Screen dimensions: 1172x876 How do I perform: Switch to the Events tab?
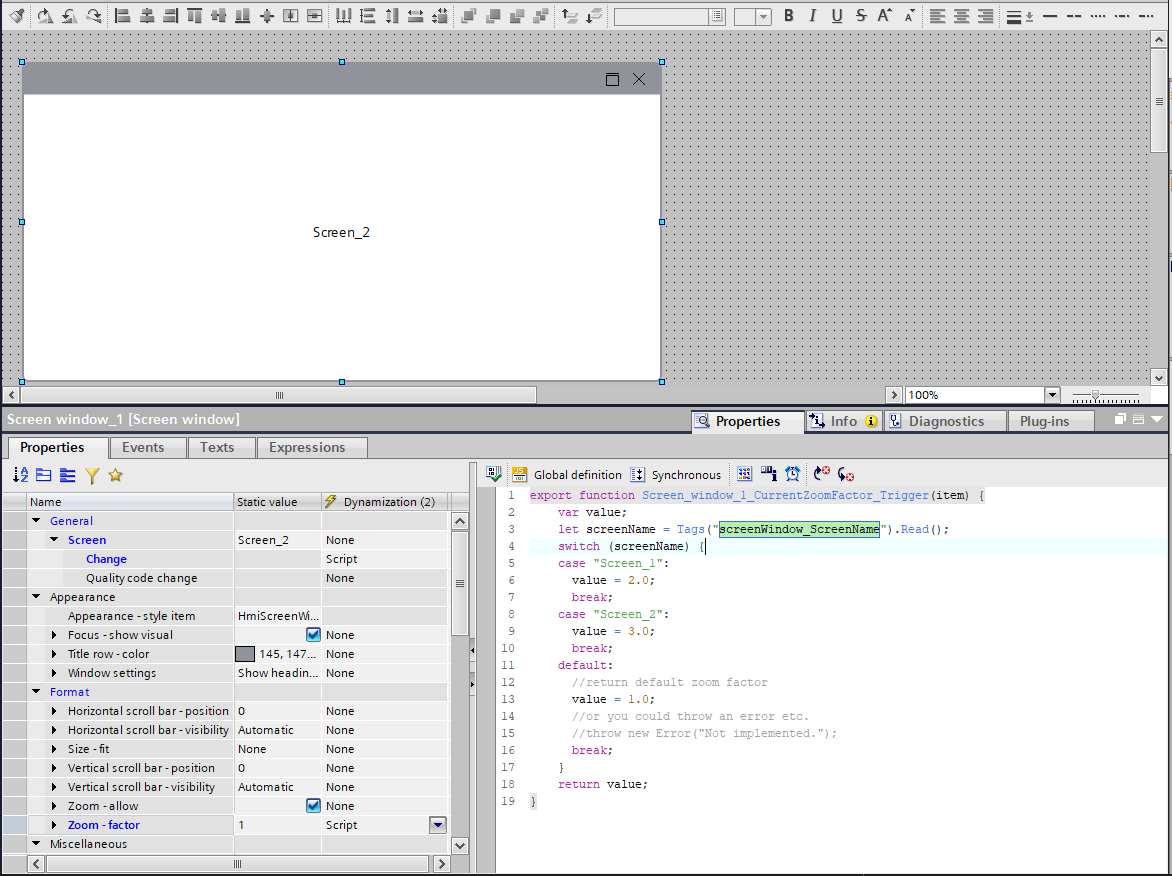[143, 447]
